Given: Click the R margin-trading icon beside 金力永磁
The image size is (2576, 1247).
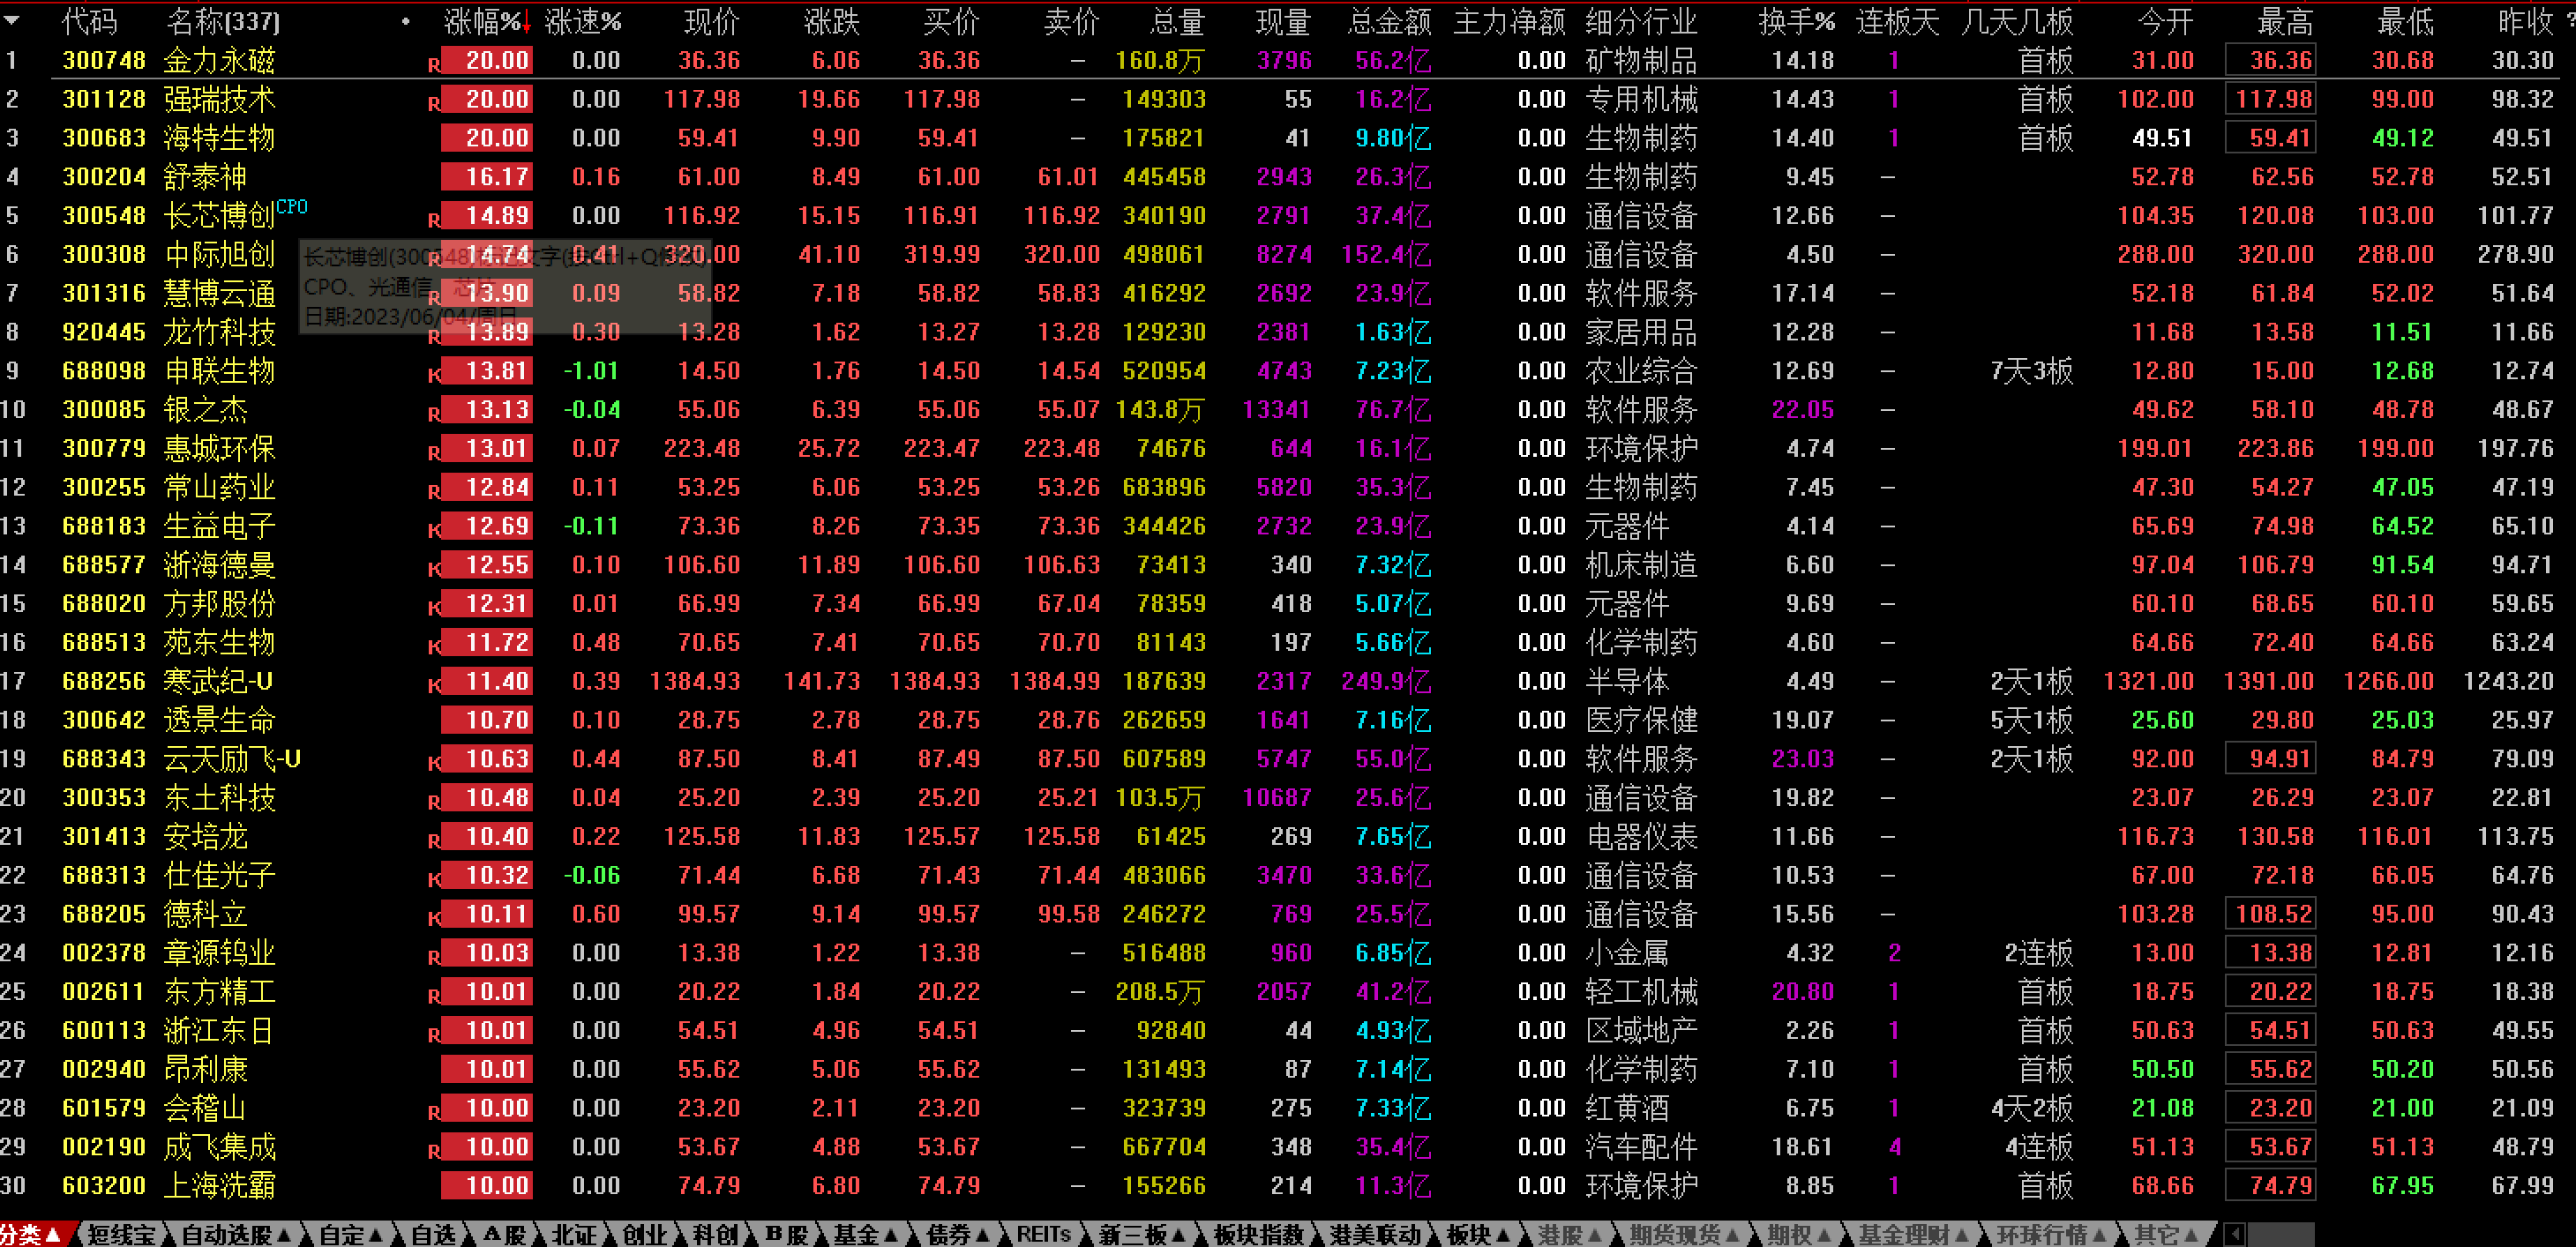Looking at the screenshot, I should coord(432,61).
